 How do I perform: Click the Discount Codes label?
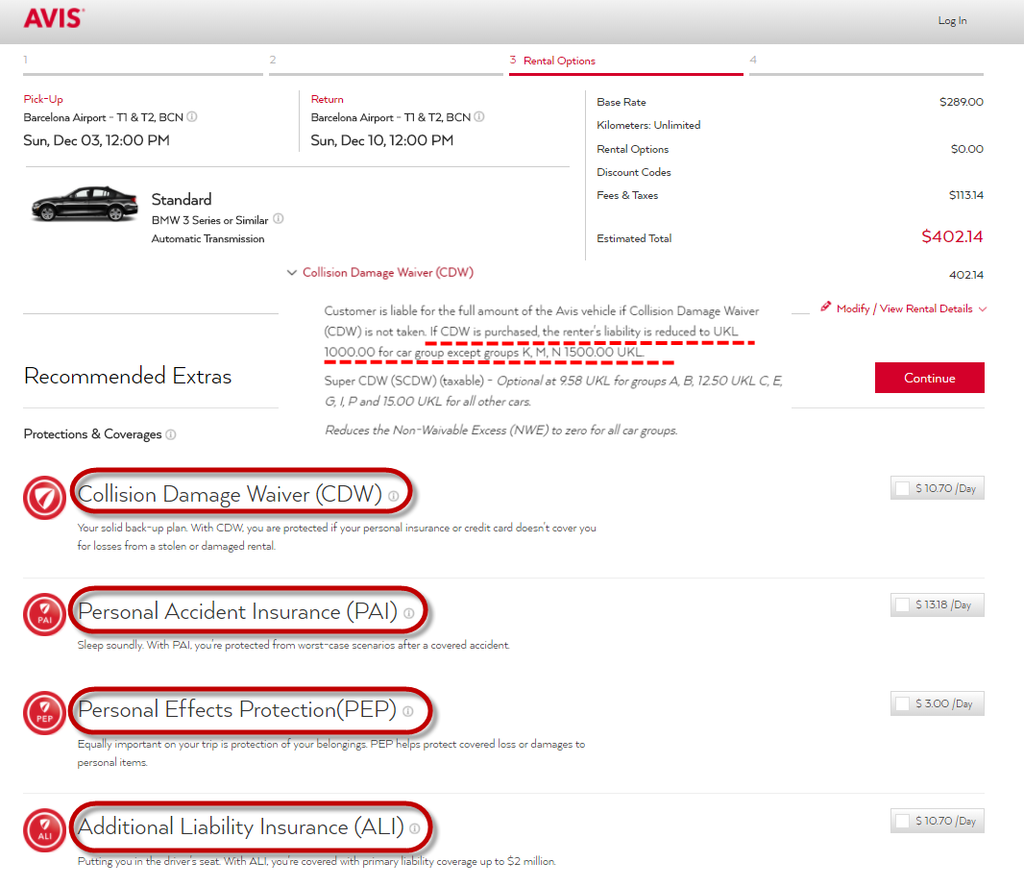633,172
